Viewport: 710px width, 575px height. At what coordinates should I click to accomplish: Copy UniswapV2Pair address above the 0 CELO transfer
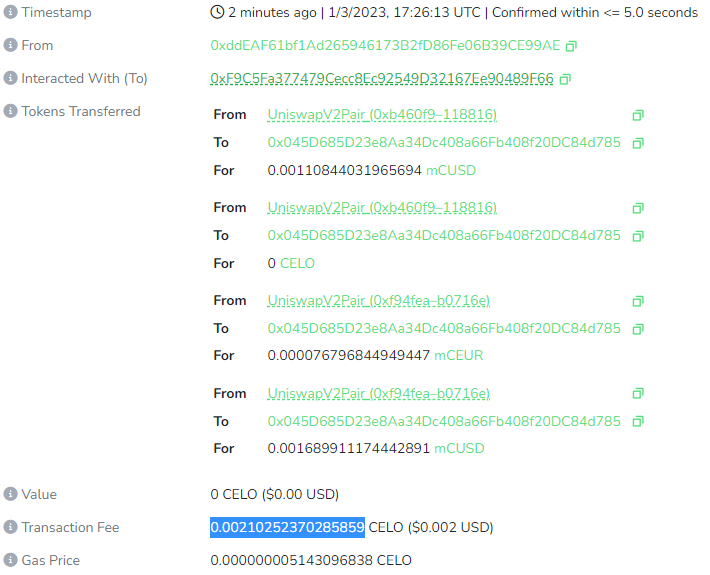point(638,208)
